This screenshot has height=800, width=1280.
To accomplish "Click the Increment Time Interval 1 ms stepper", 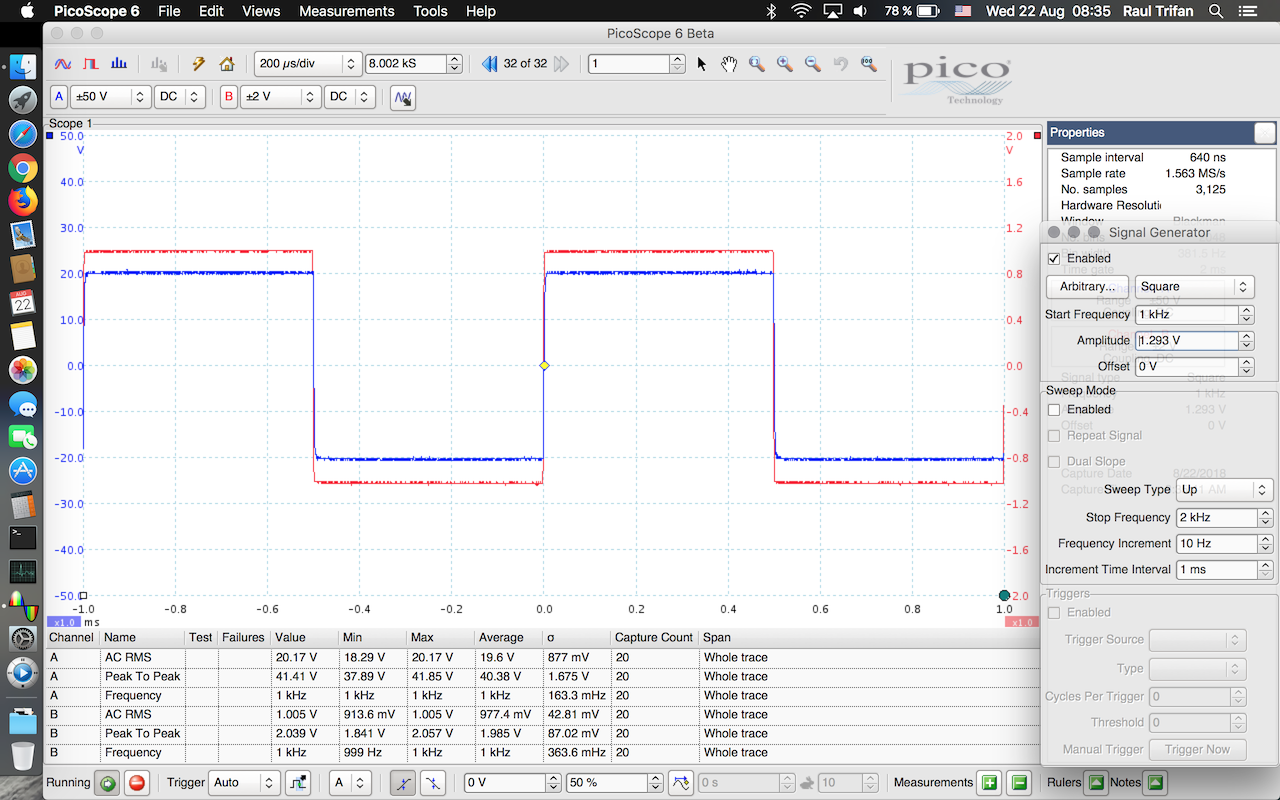I will pos(1264,570).
